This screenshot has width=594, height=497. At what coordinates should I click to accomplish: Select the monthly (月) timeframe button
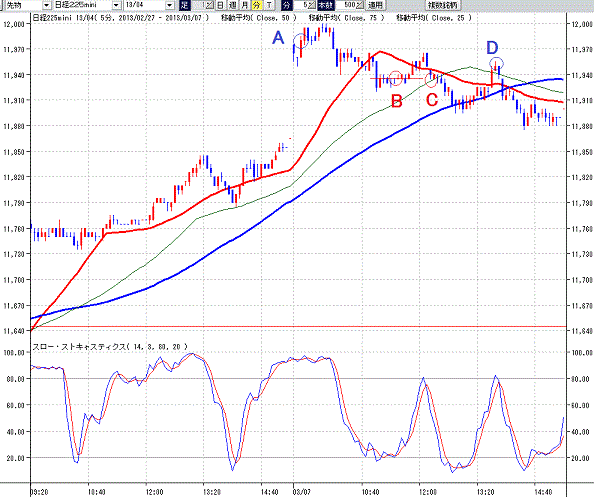[245, 5]
